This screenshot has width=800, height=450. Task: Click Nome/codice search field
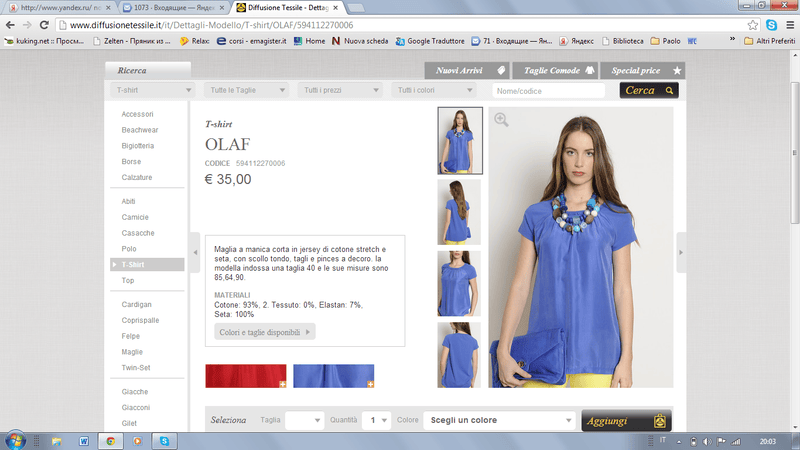point(548,91)
